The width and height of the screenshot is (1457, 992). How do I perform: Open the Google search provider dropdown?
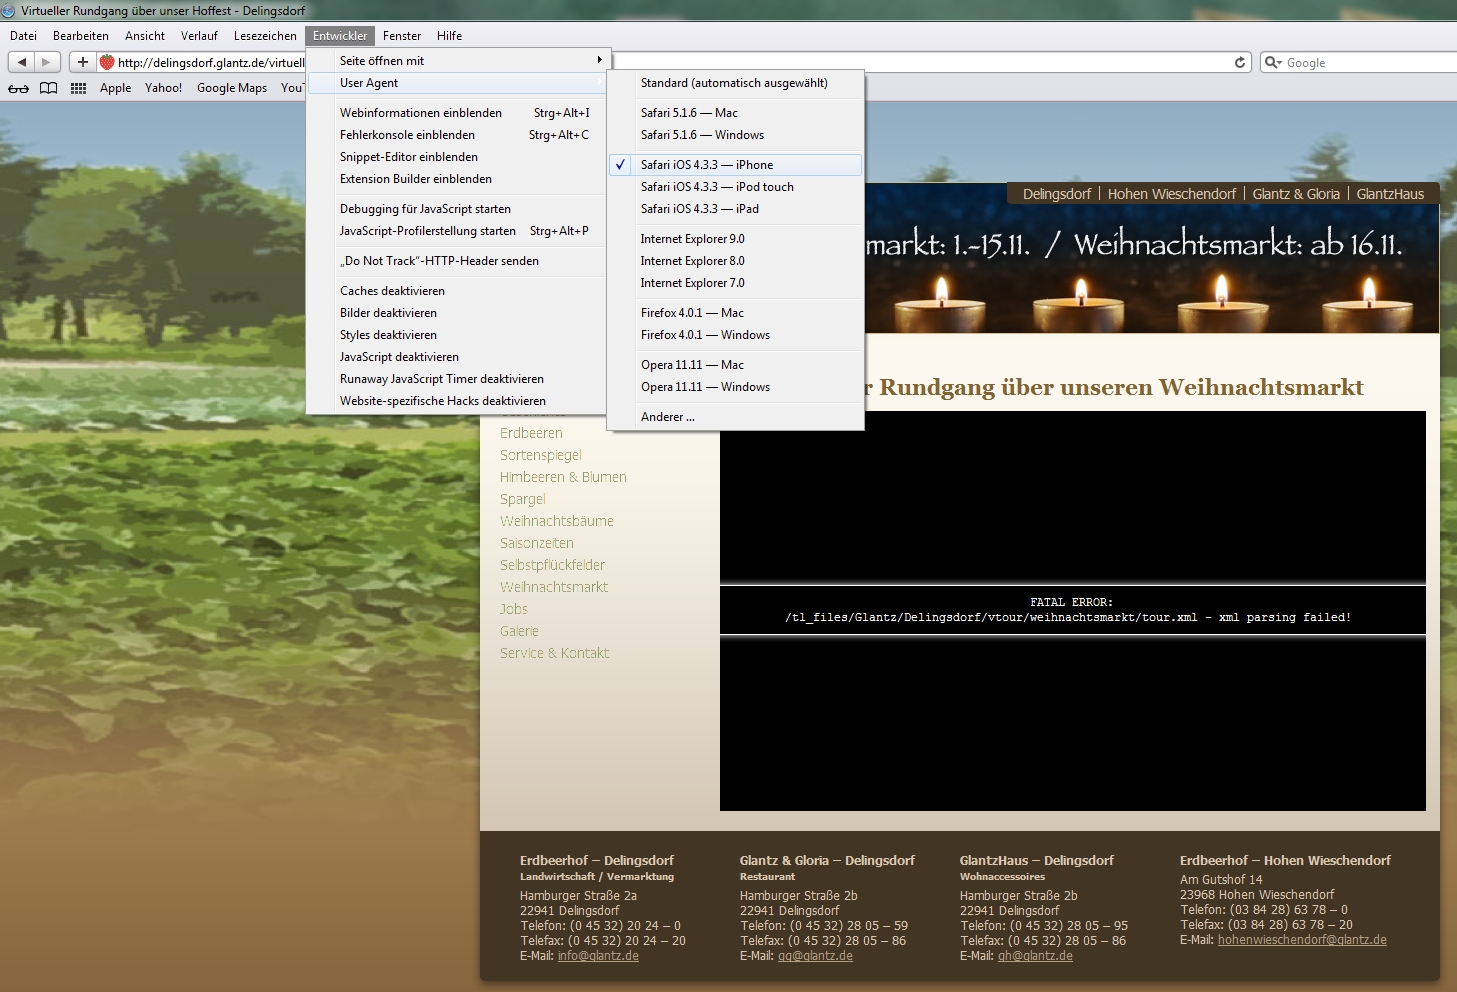1273,62
